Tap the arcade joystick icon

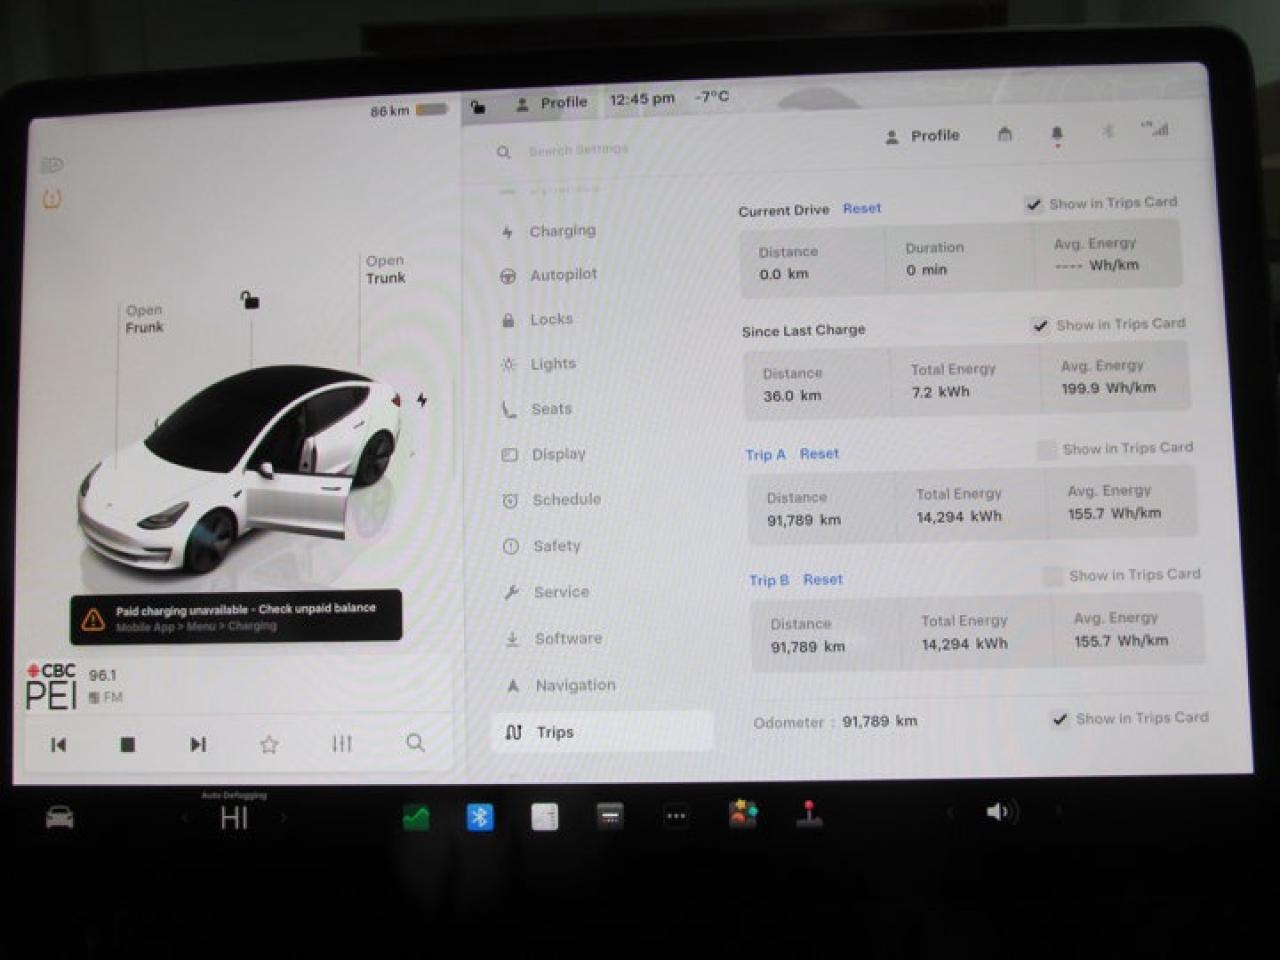809,814
